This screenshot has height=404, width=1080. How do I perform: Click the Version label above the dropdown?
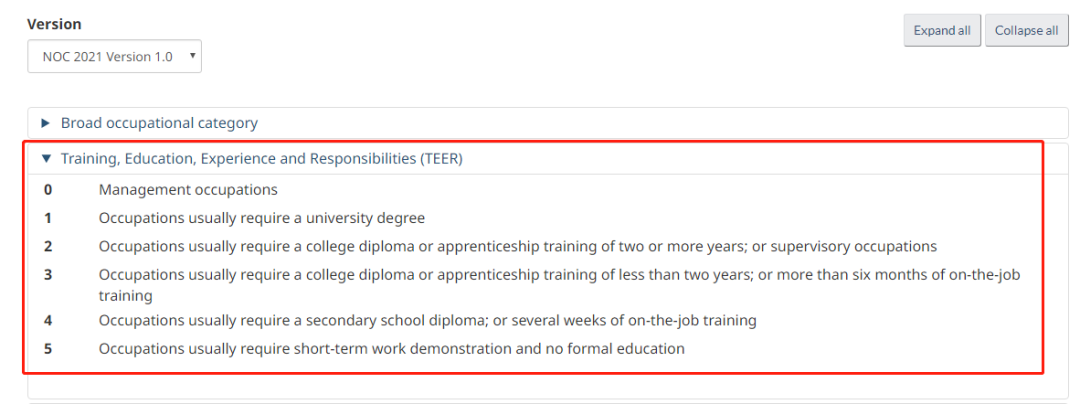pyautogui.click(x=54, y=24)
